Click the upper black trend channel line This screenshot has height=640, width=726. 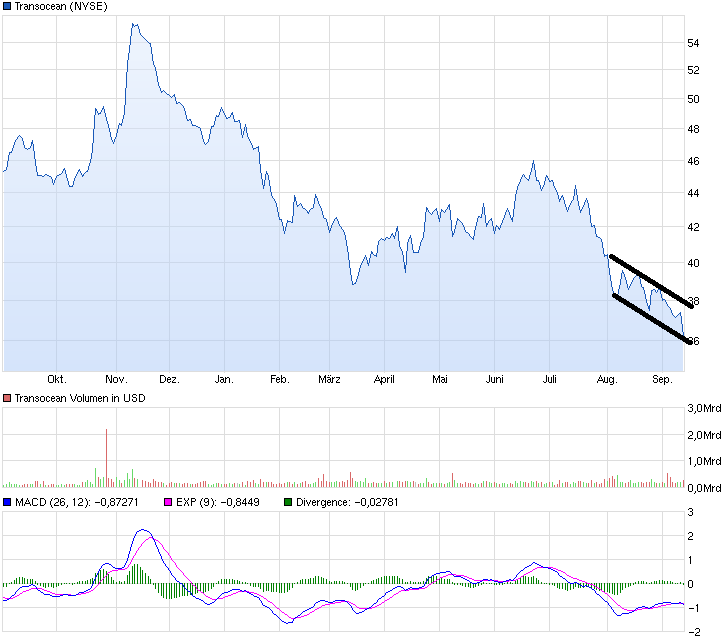click(650, 281)
